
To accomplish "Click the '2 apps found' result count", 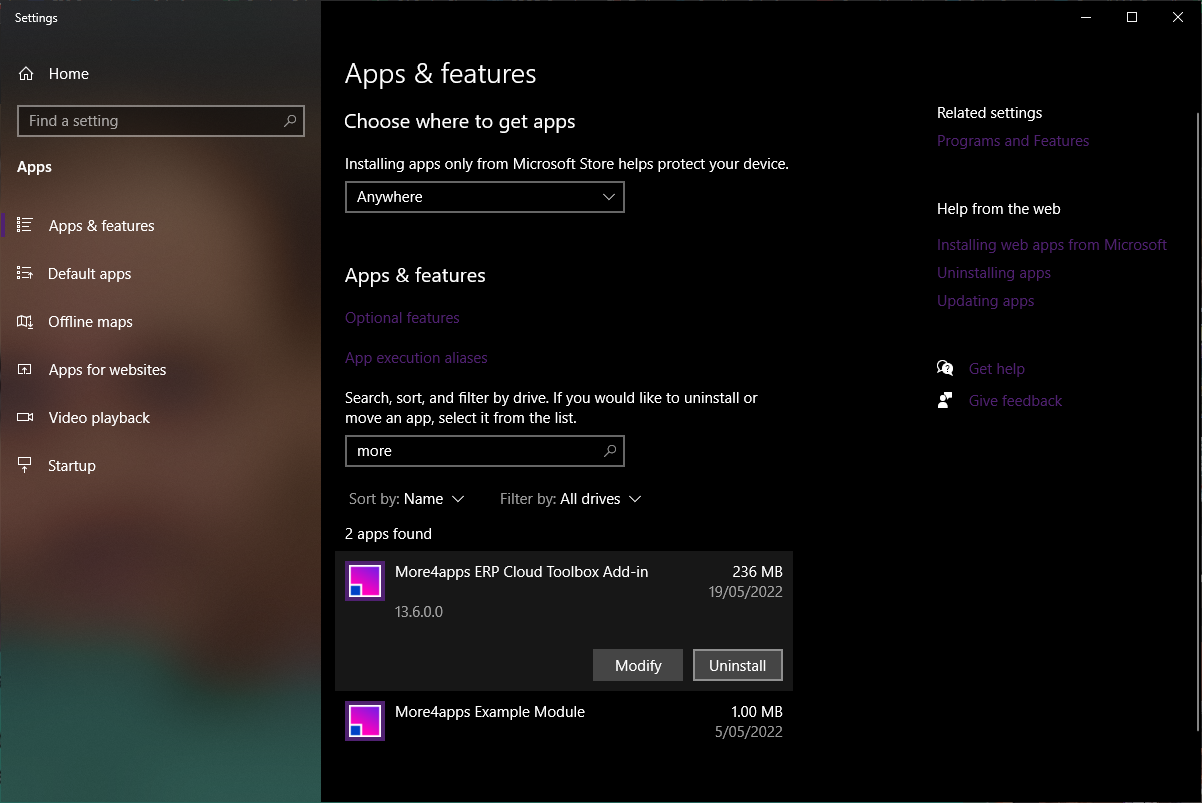I will pyautogui.click(x=389, y=534).
